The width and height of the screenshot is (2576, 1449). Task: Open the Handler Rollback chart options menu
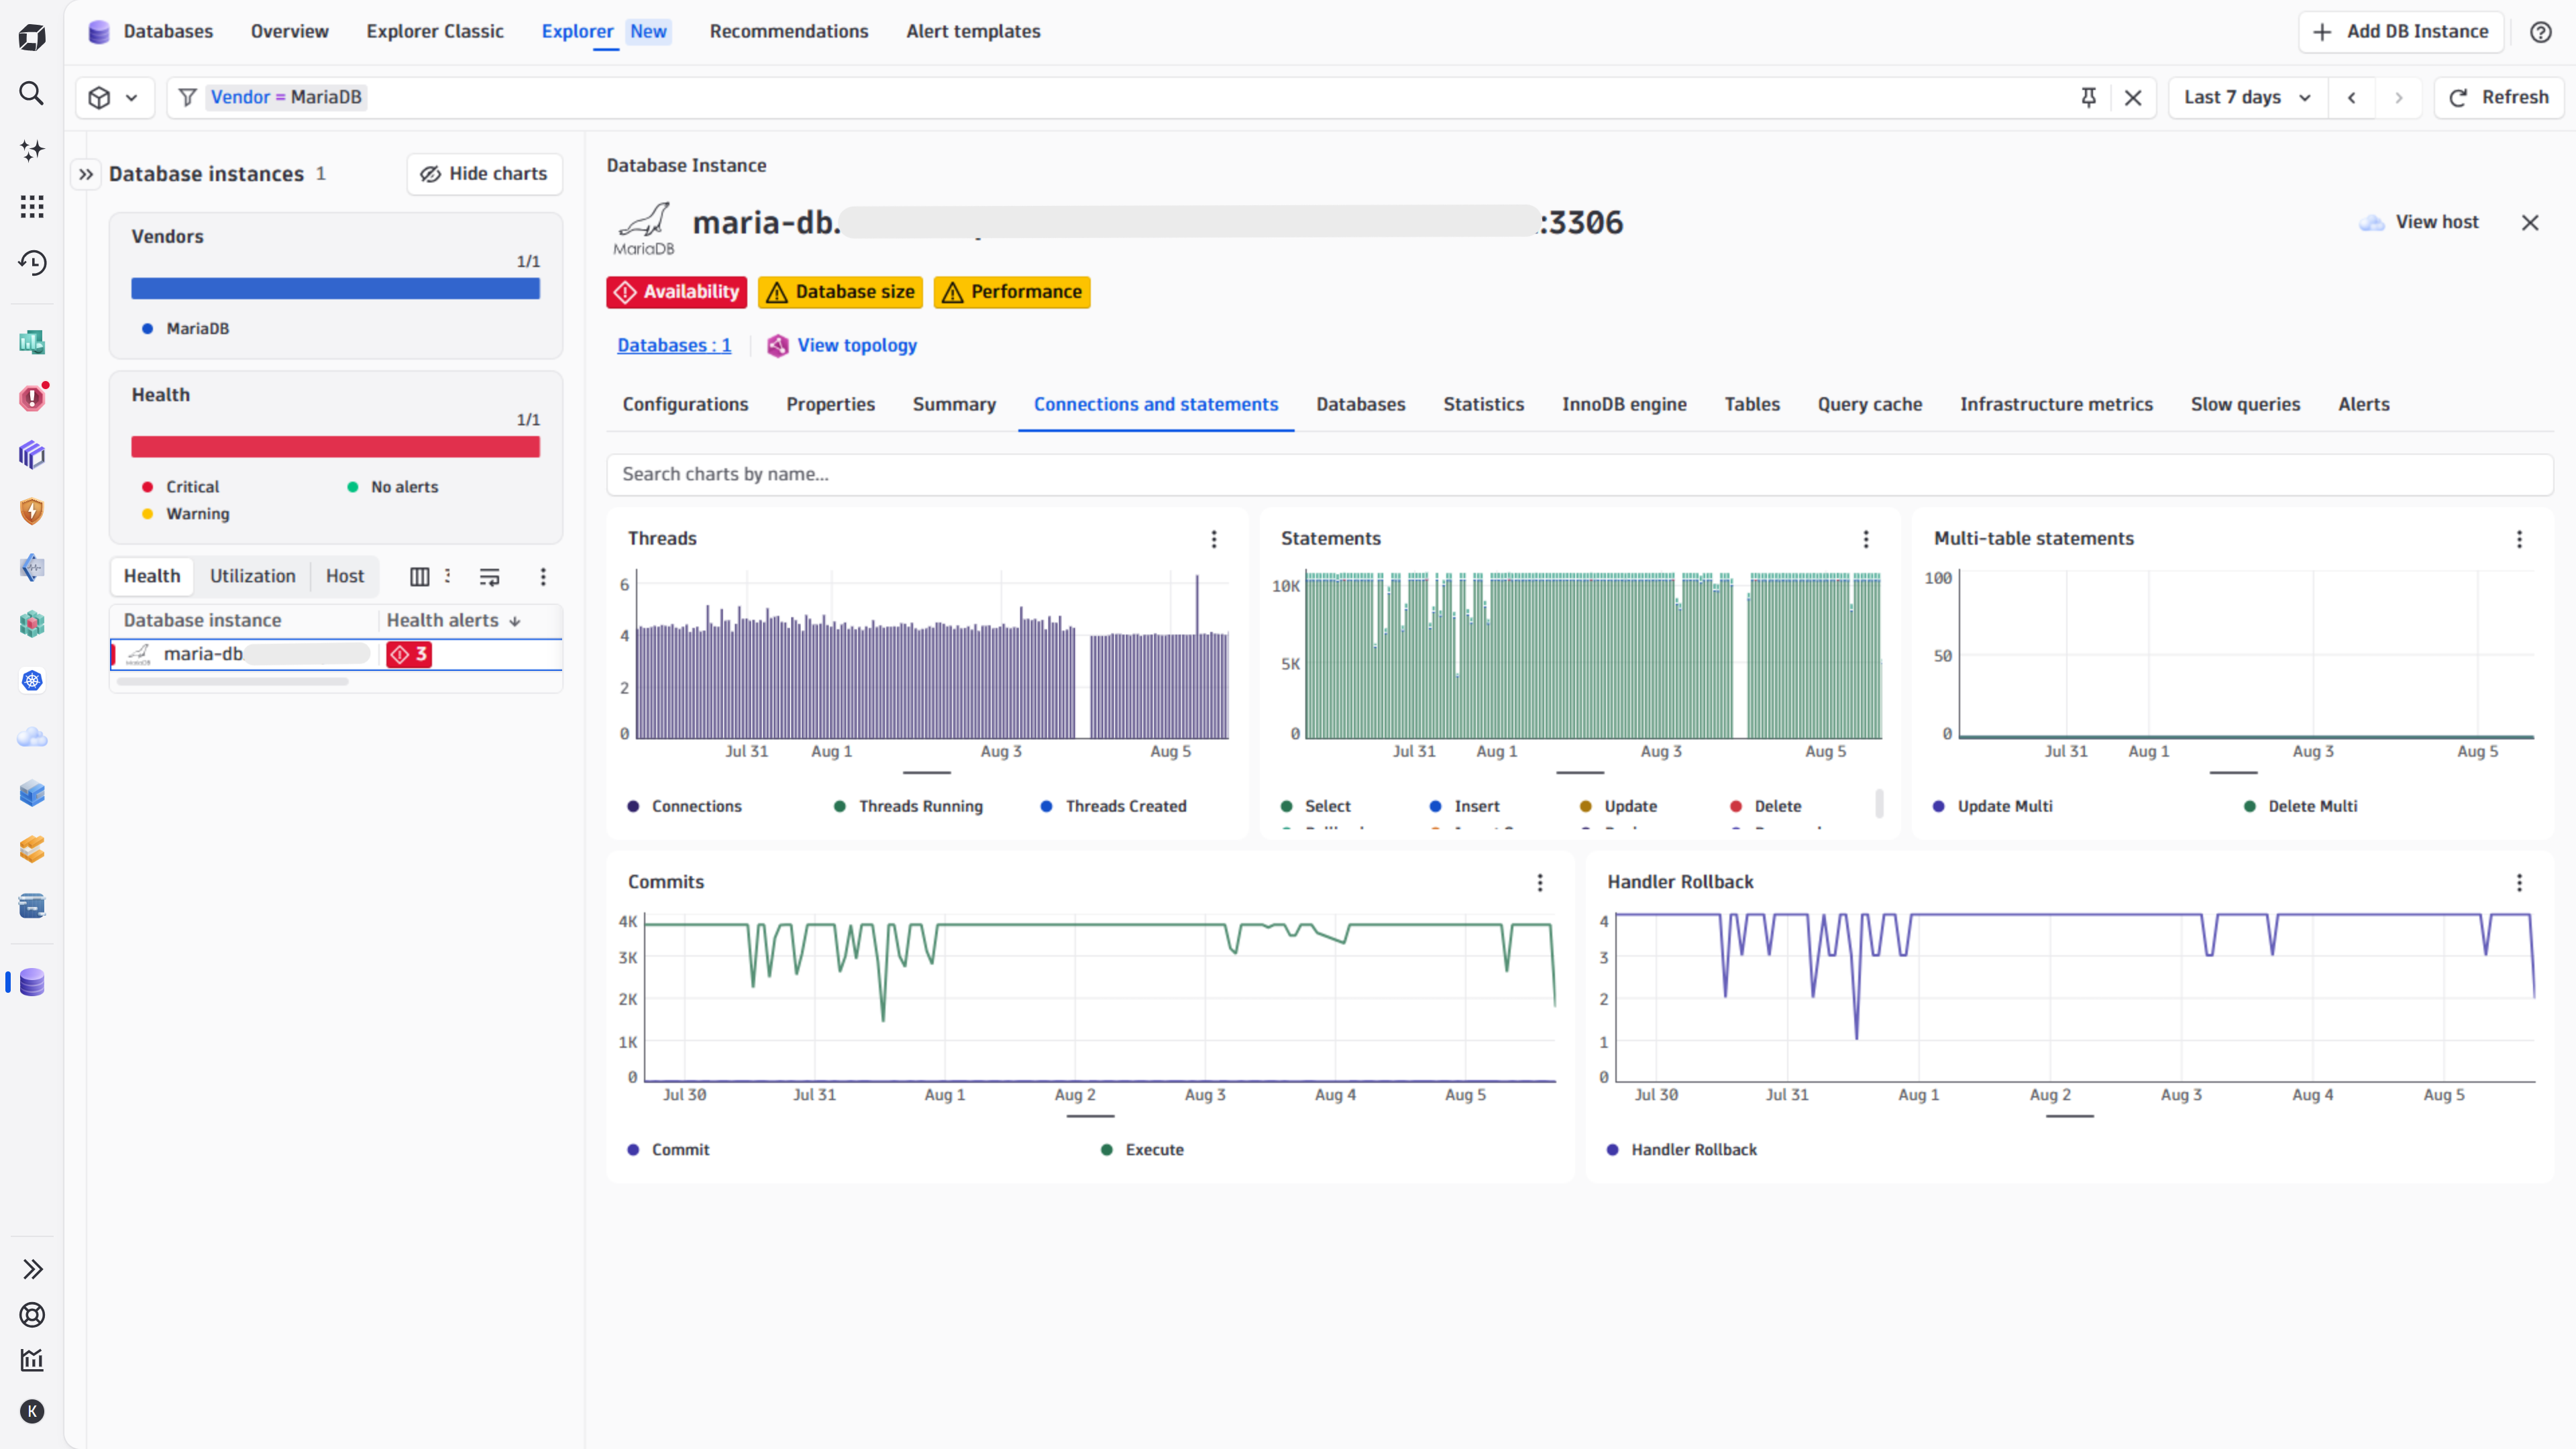2519,882
